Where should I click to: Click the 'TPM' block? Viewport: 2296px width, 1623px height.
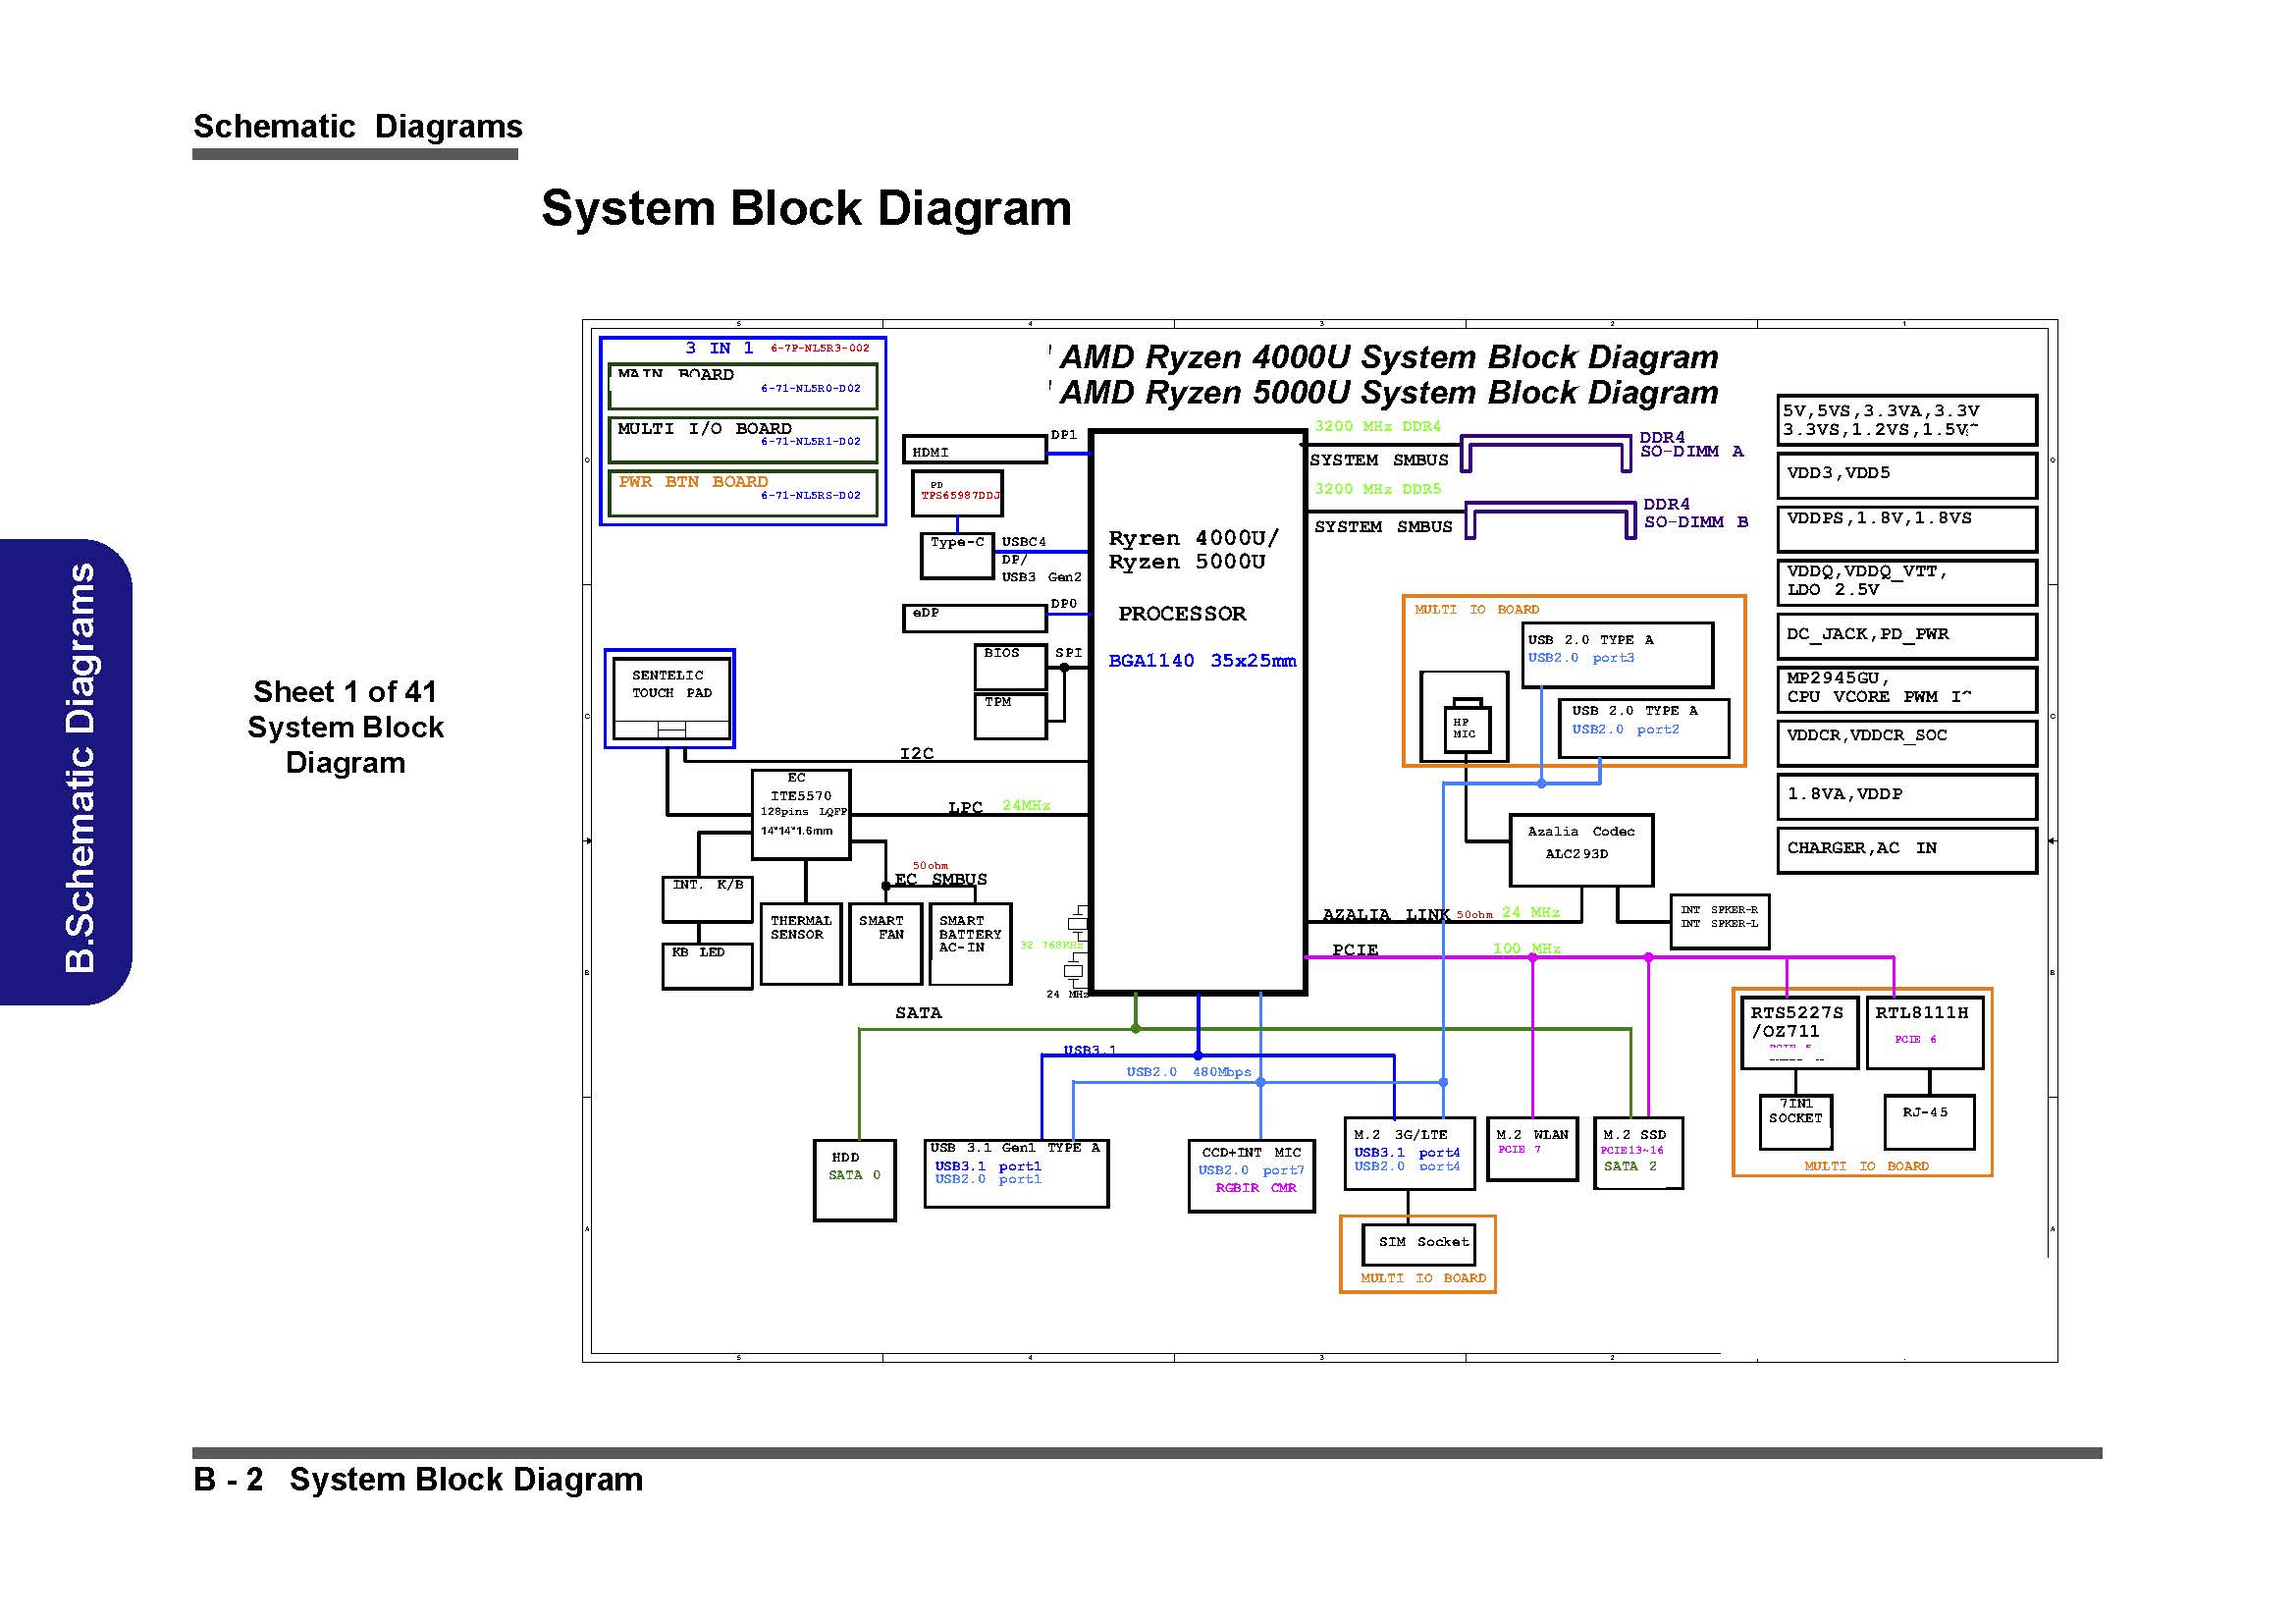(x=1010, y=716)
